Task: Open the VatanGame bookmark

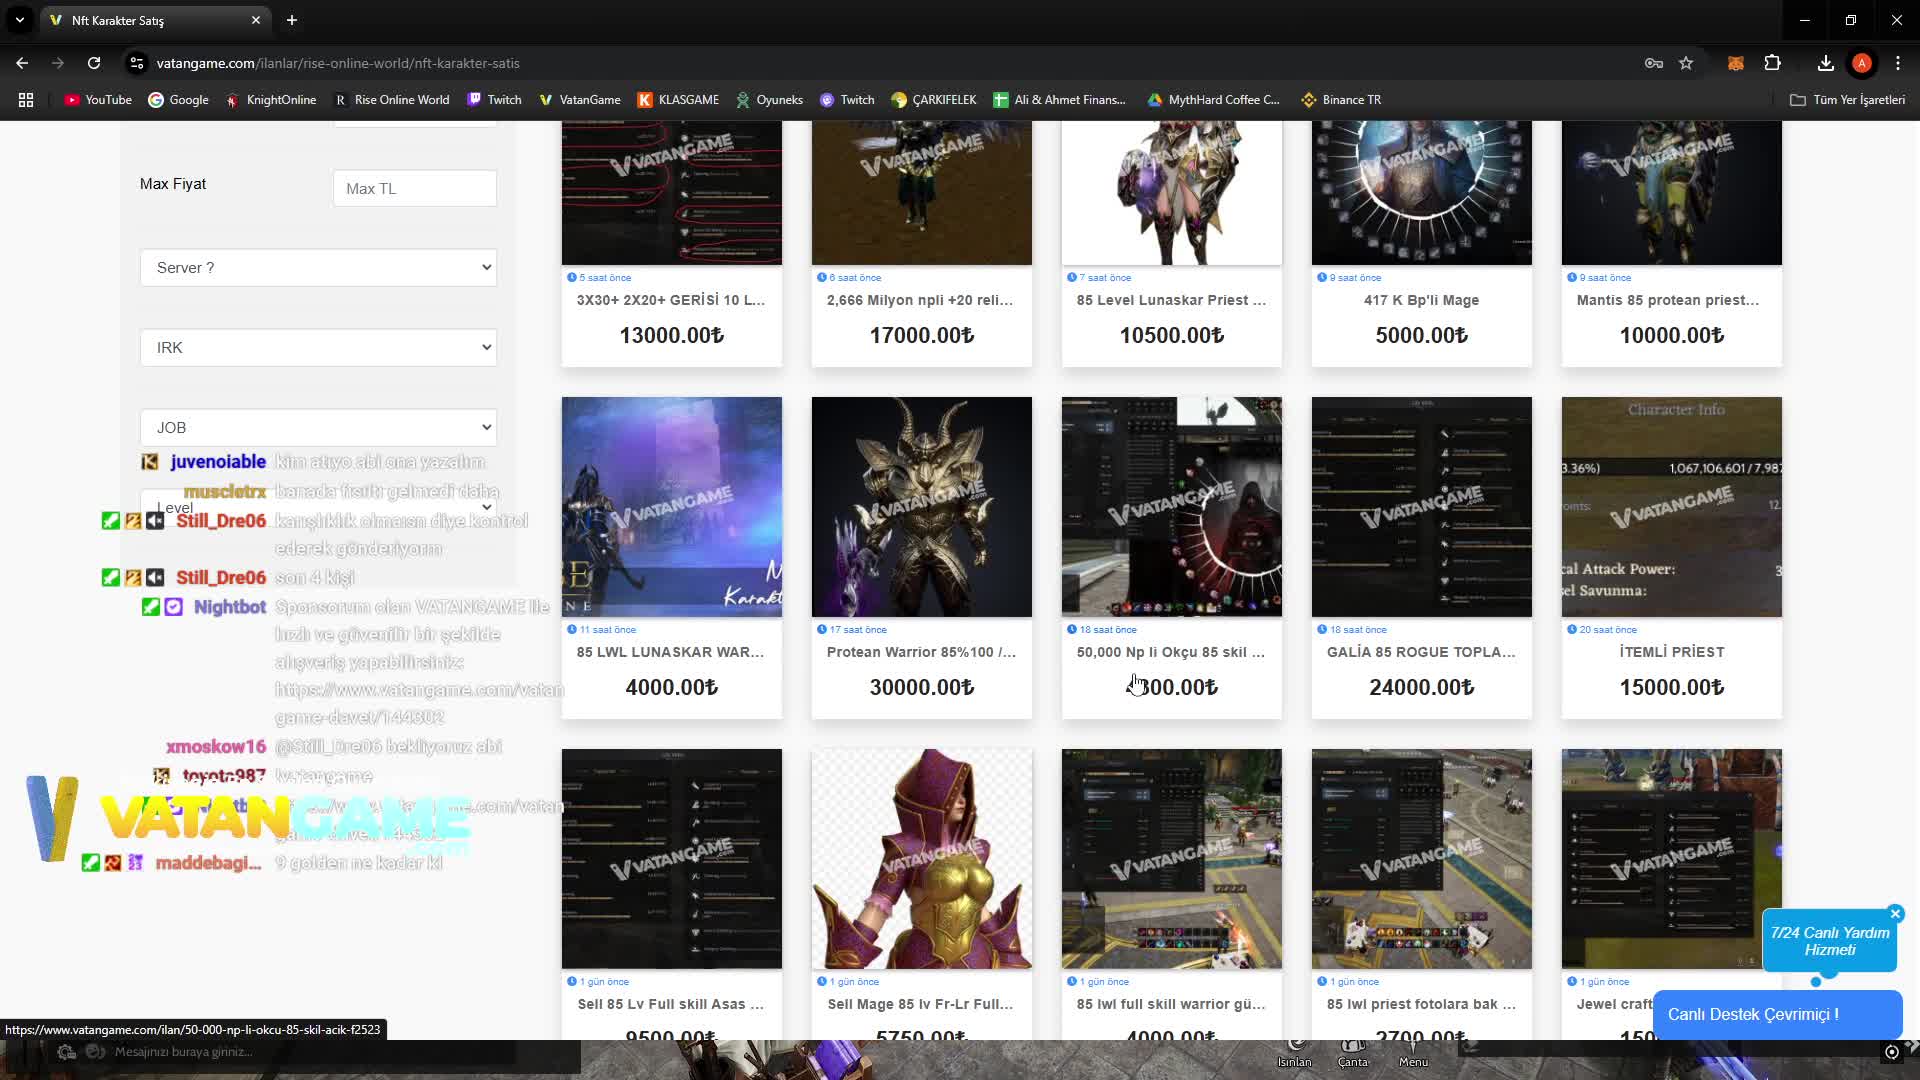Action: point(580,100)
